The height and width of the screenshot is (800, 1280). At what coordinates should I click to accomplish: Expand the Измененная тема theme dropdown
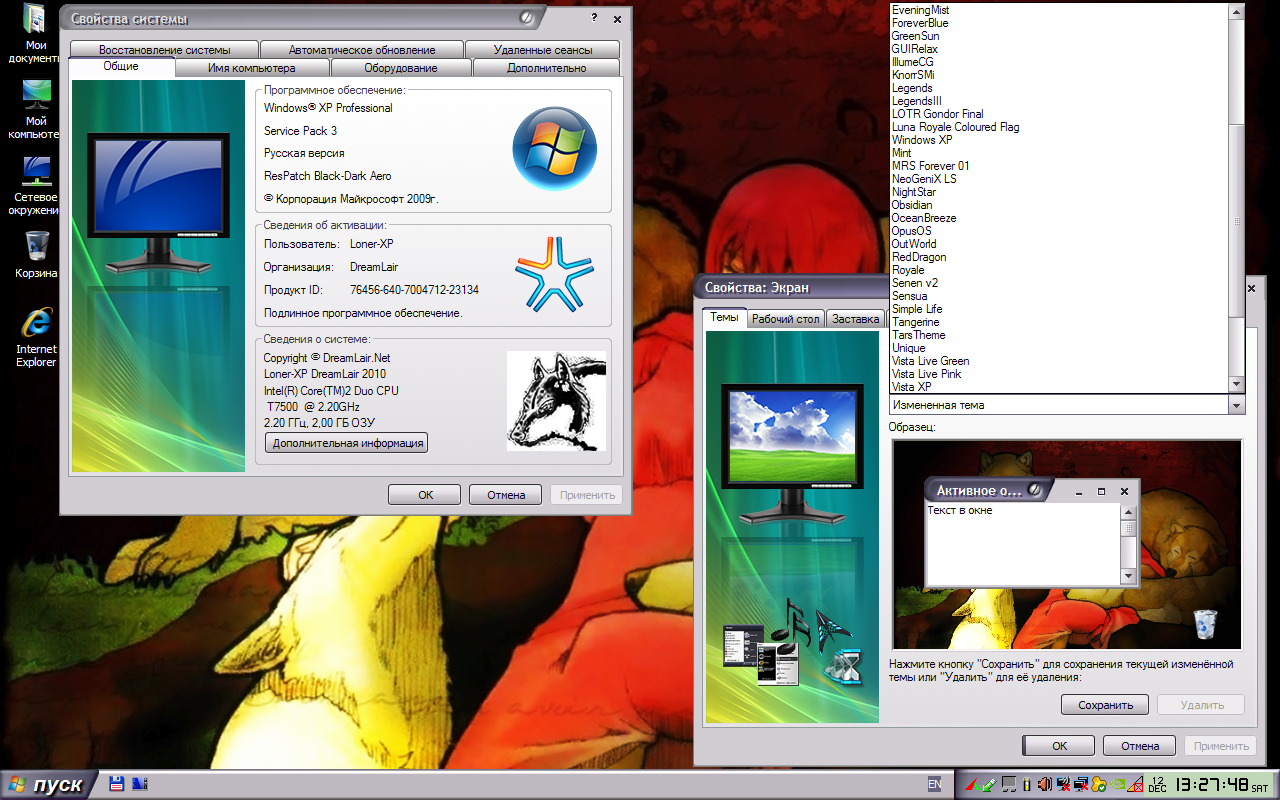point(1237,405)
